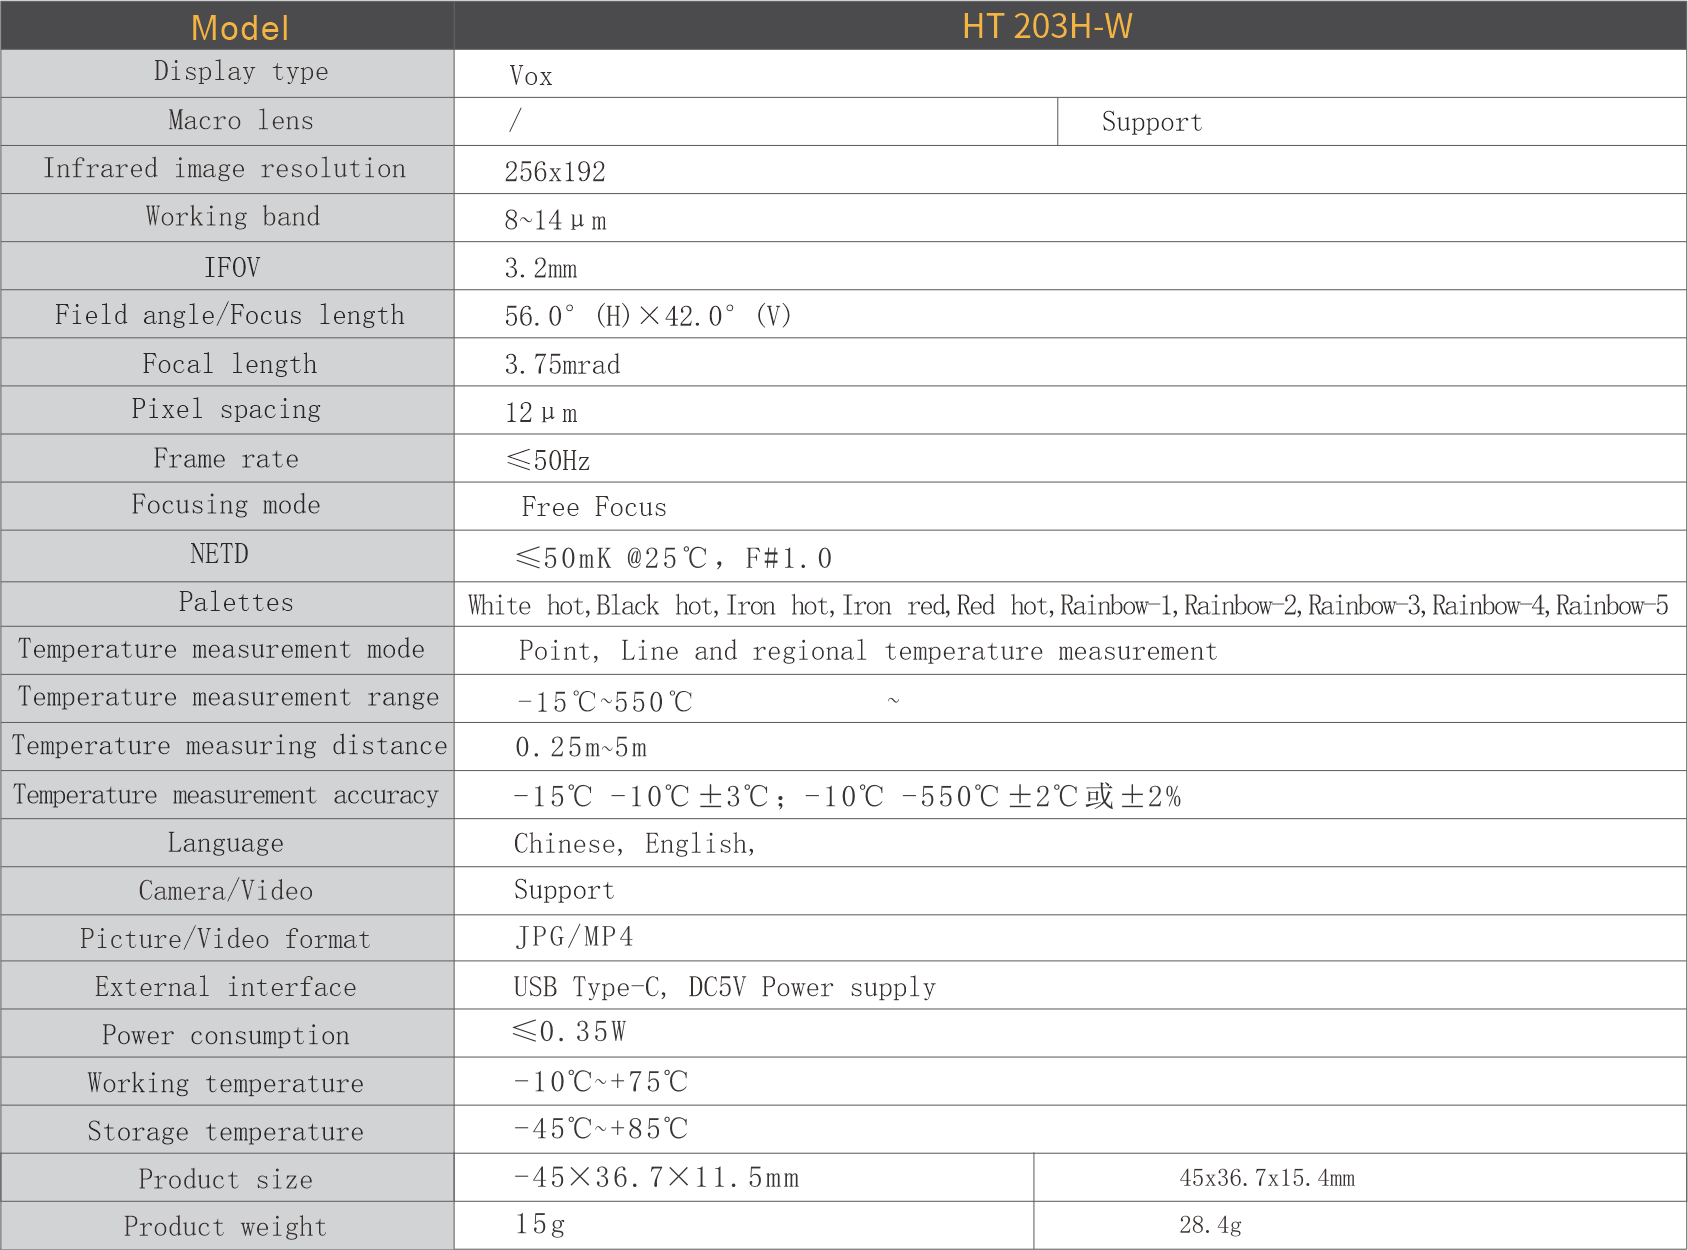The height and width of the screenshot is (1250, 1688).
Task: Select the 'Palettes' label
Action: click(x=236, y=602)
